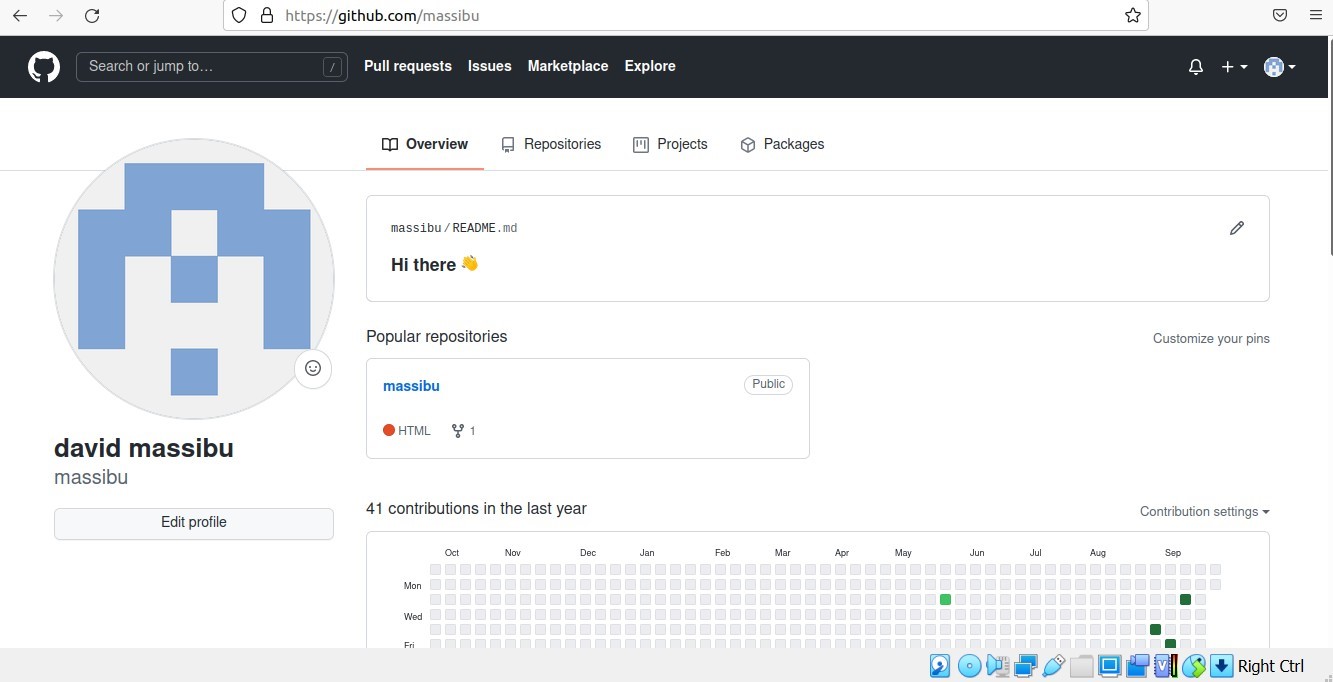
Task: Set status with the smiley icon
Action: click(313, 368)
